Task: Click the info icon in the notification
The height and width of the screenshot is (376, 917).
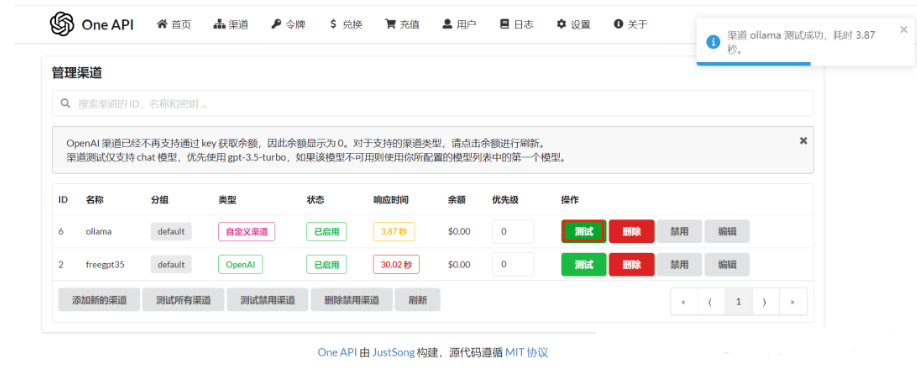Action: 713,42
